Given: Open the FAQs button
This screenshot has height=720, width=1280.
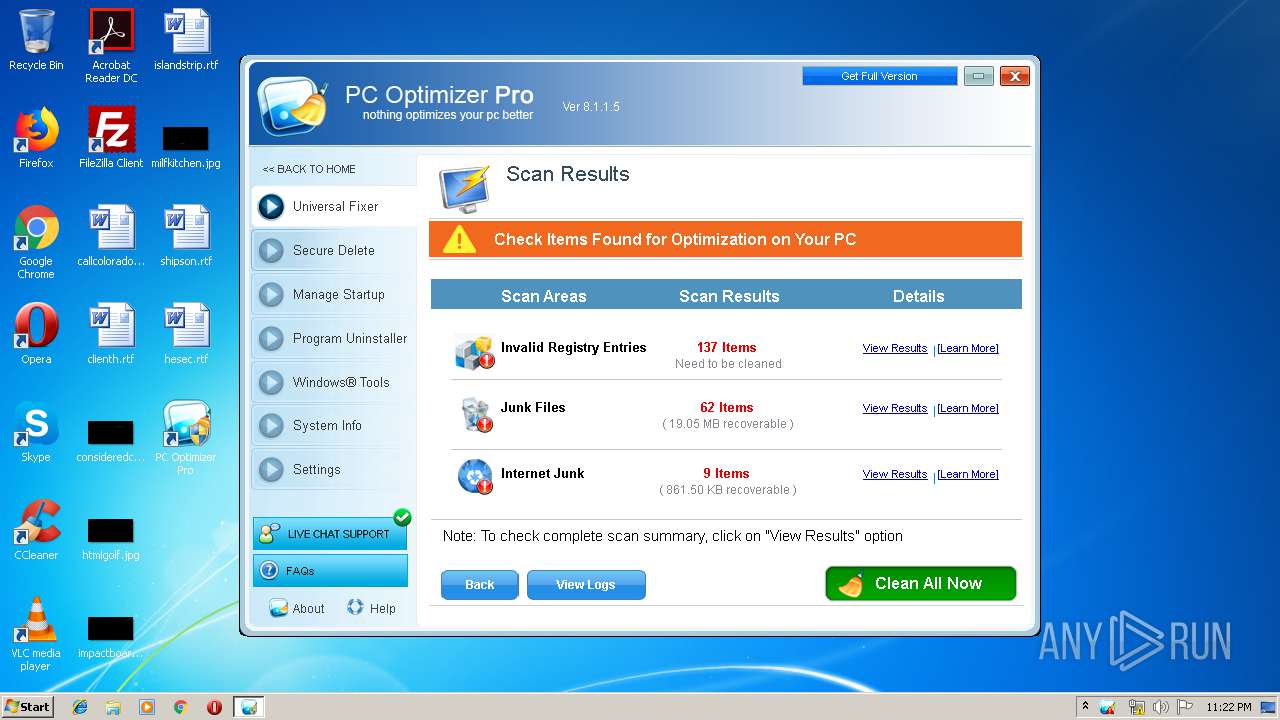Looking at the screenshot, I should [330, 571].
